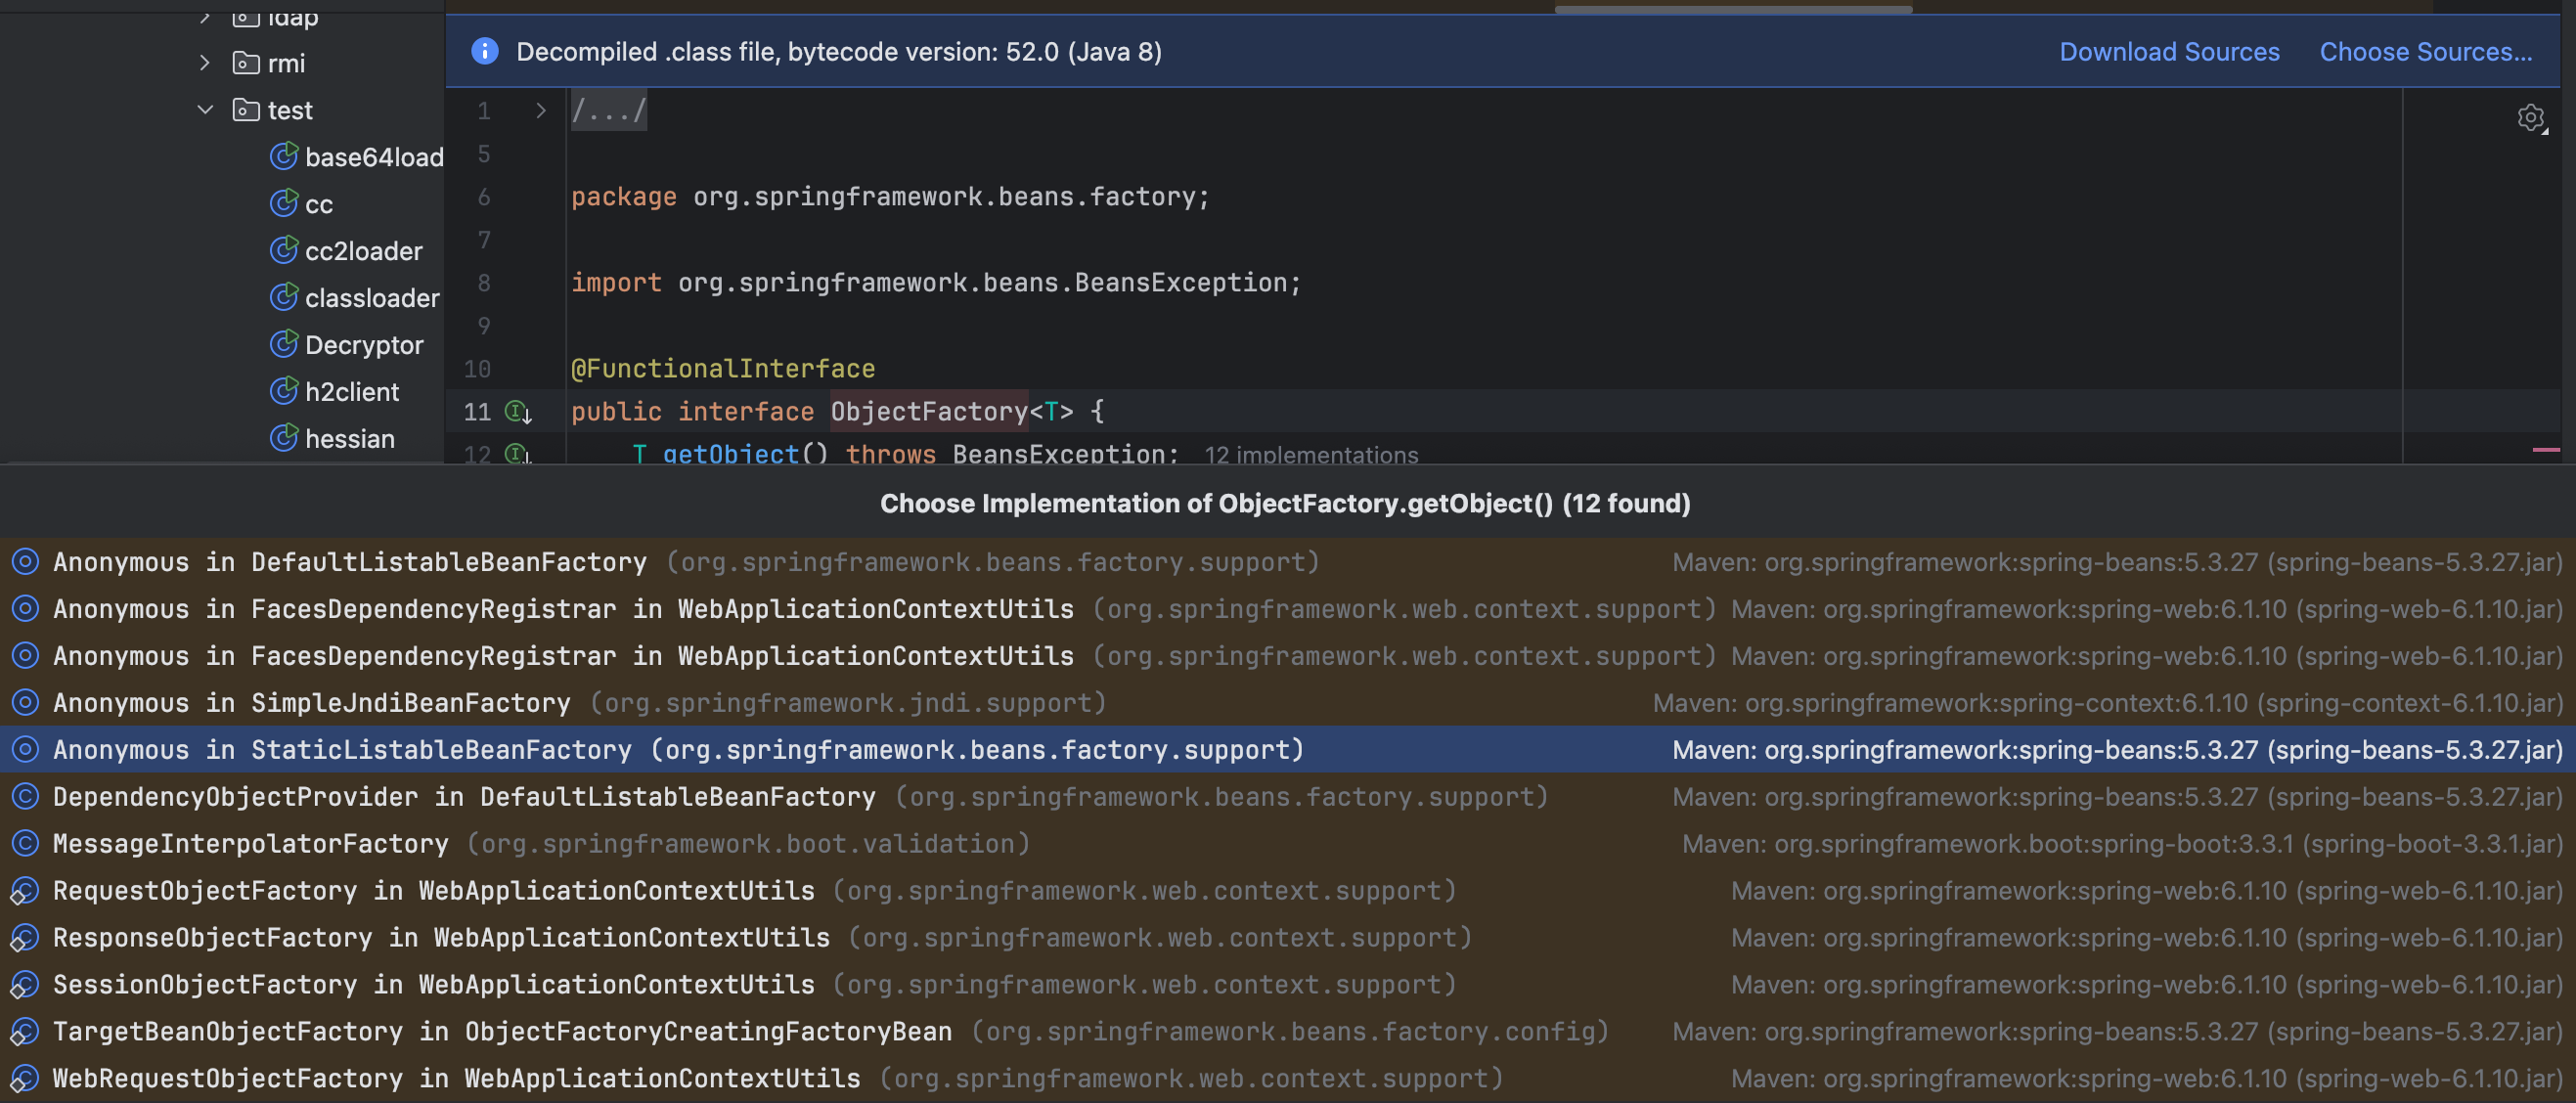The width and height of the screenshot is (2576, 1103).
Task: Expand the folded comment on line 1
Action: click(541, 111)
